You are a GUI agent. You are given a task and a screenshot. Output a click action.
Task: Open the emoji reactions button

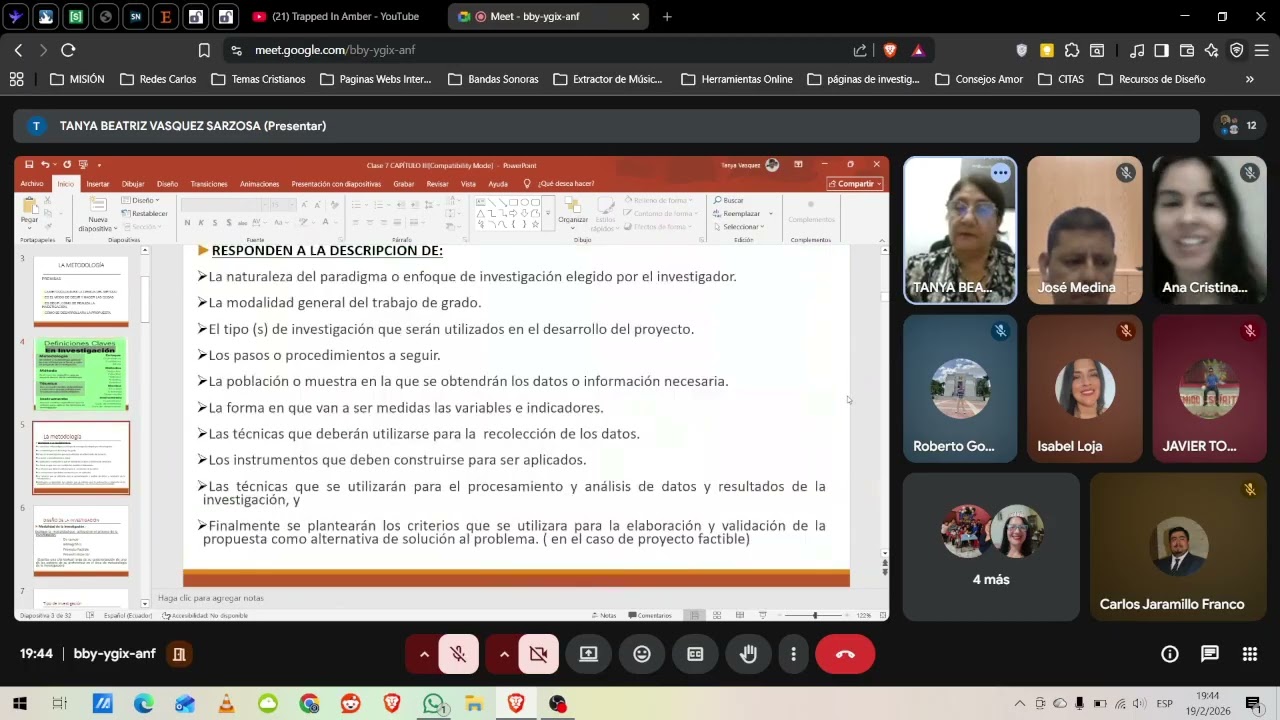[642, 654]
